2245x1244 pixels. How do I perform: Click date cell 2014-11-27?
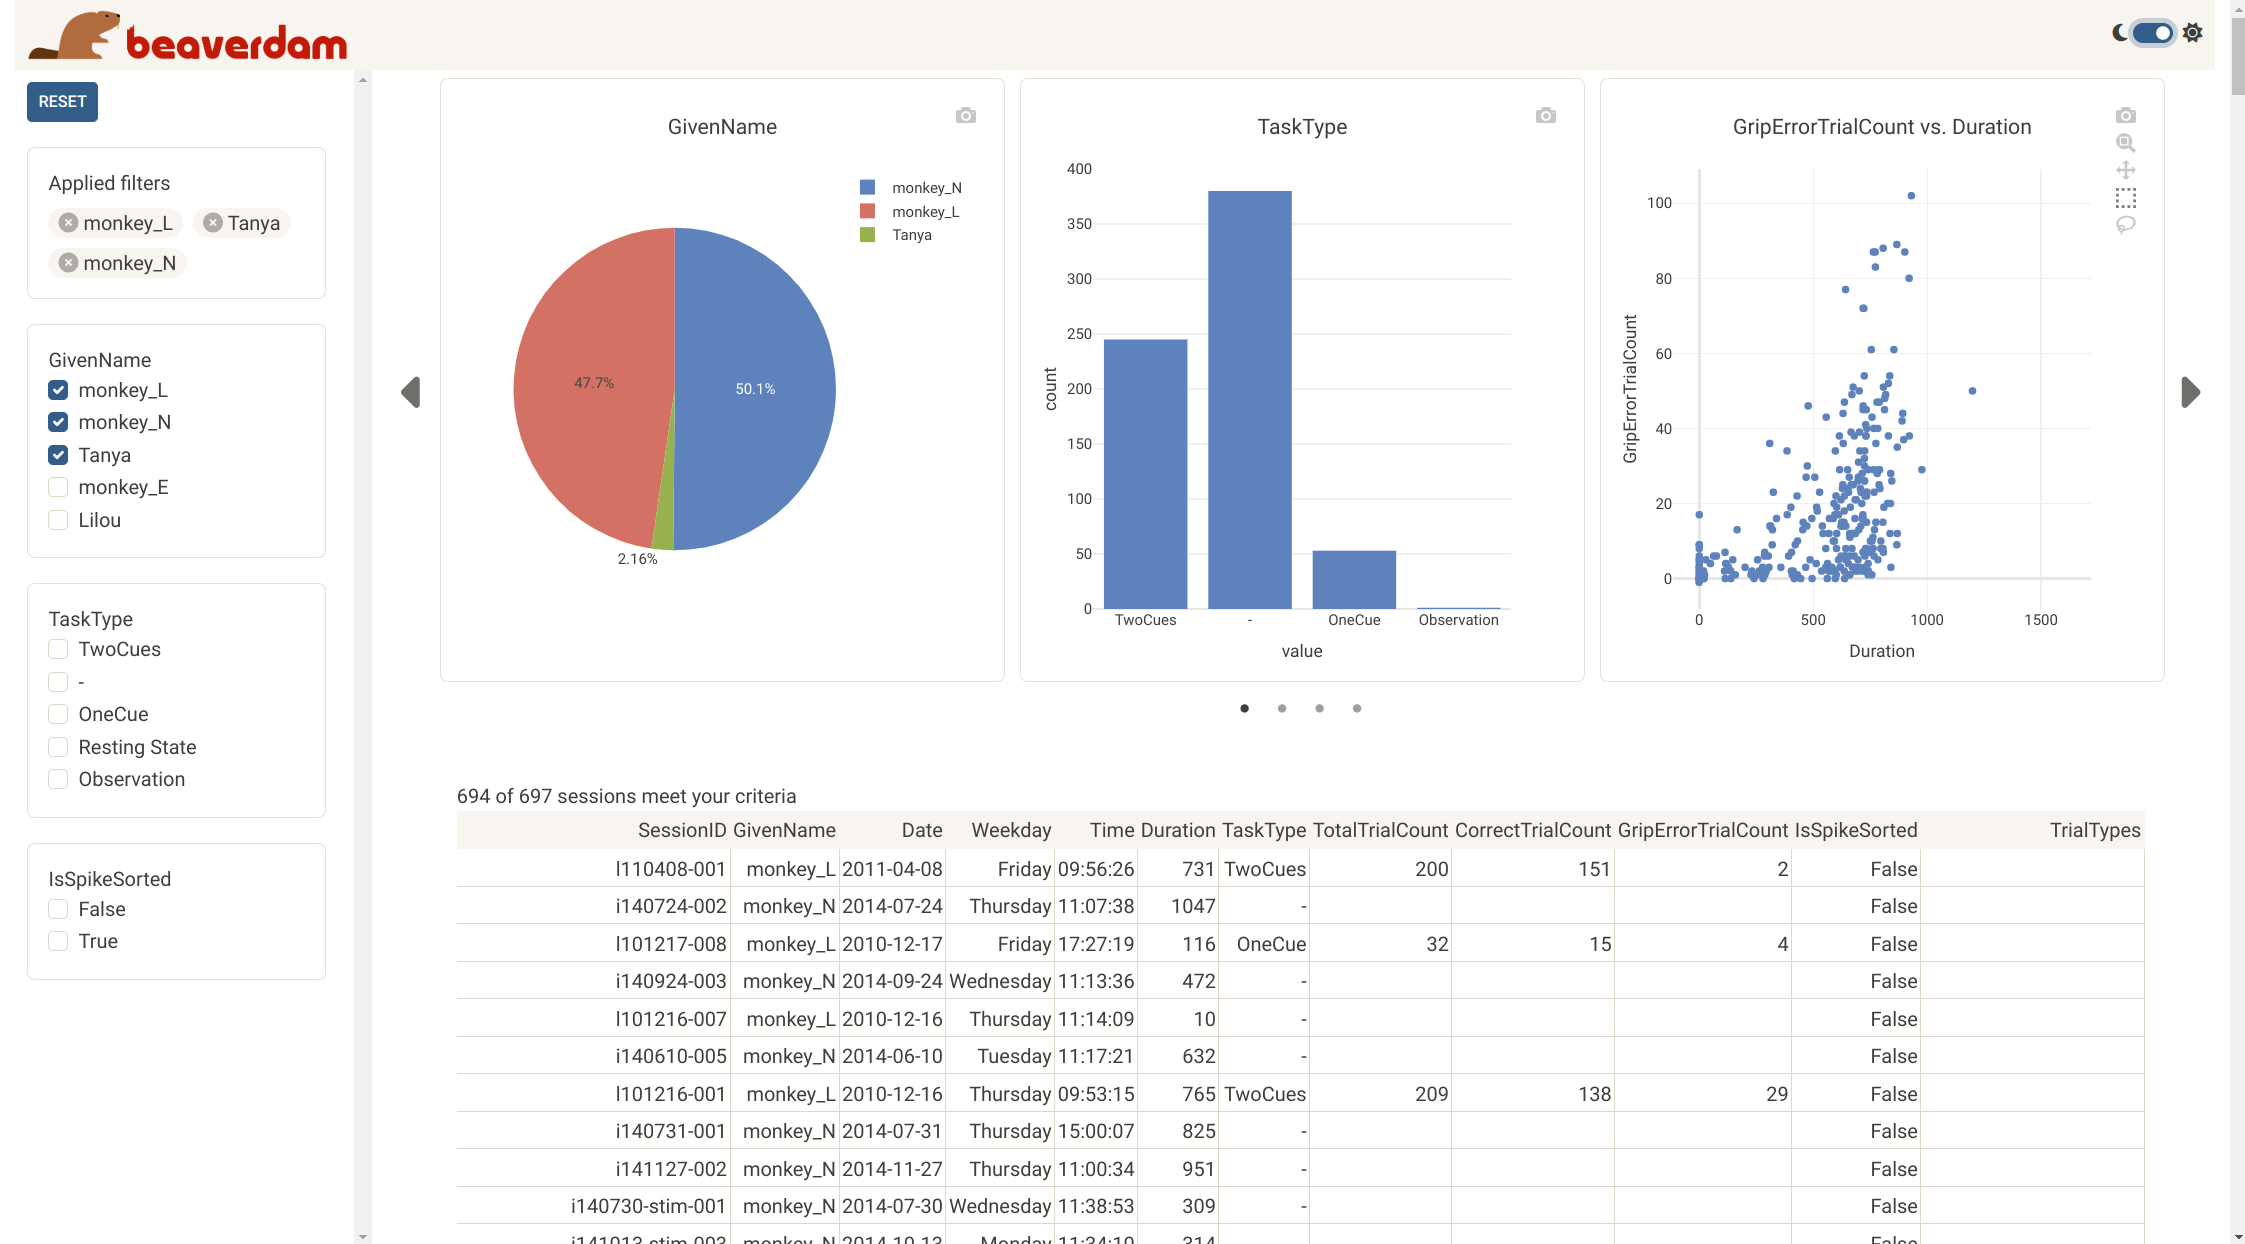point(892,1169)
